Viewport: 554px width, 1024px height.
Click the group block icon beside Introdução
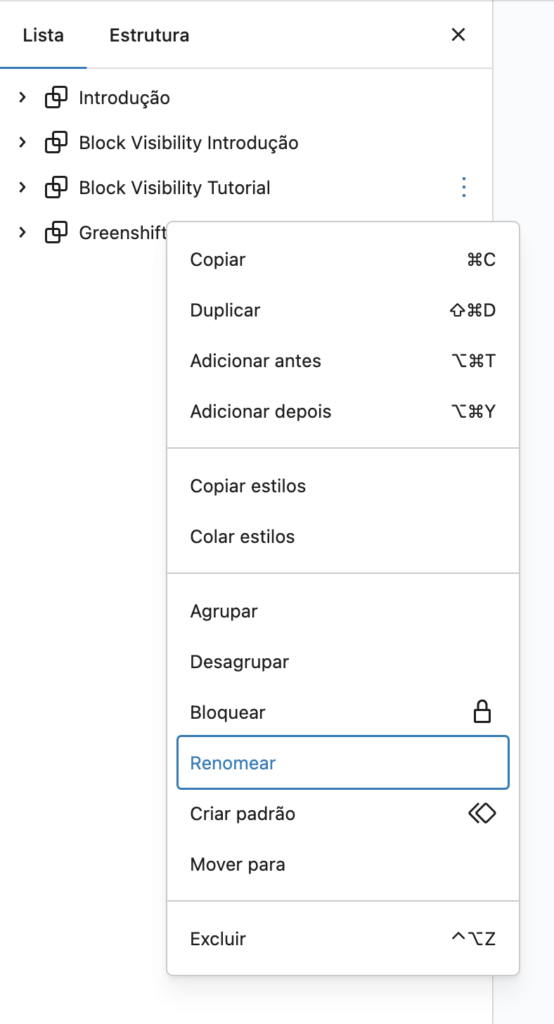(56, 98)
